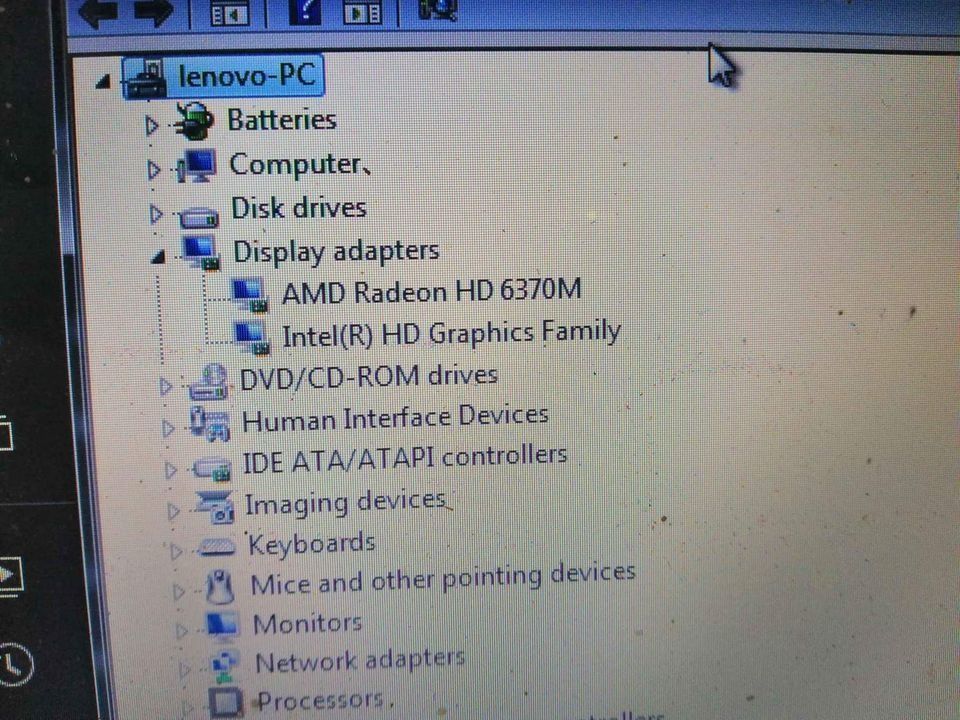Select the Computer label in the tree

coord(295,164)
